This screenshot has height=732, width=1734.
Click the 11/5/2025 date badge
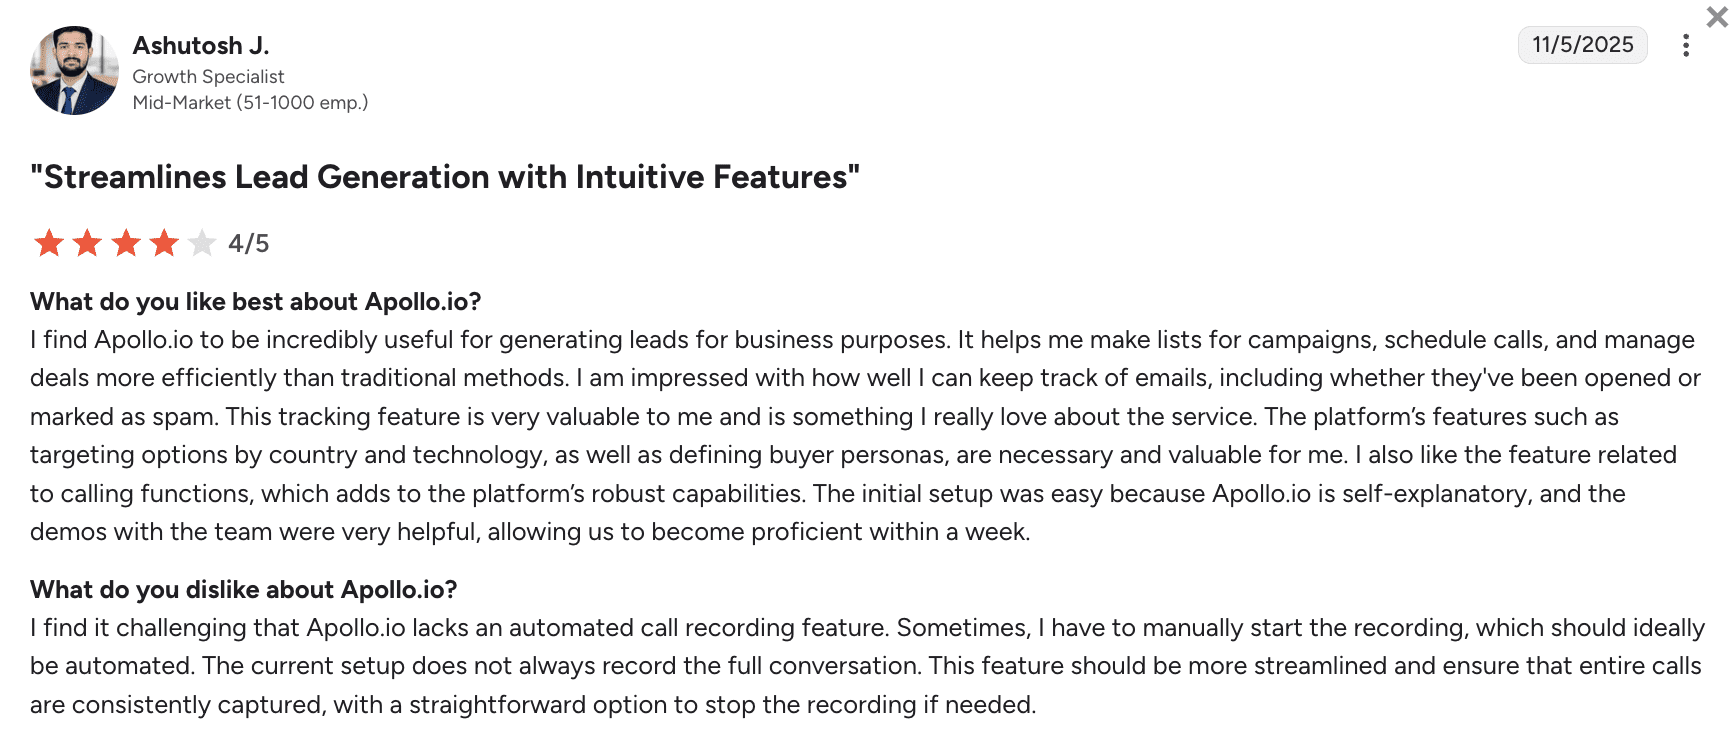[1582, 45]
